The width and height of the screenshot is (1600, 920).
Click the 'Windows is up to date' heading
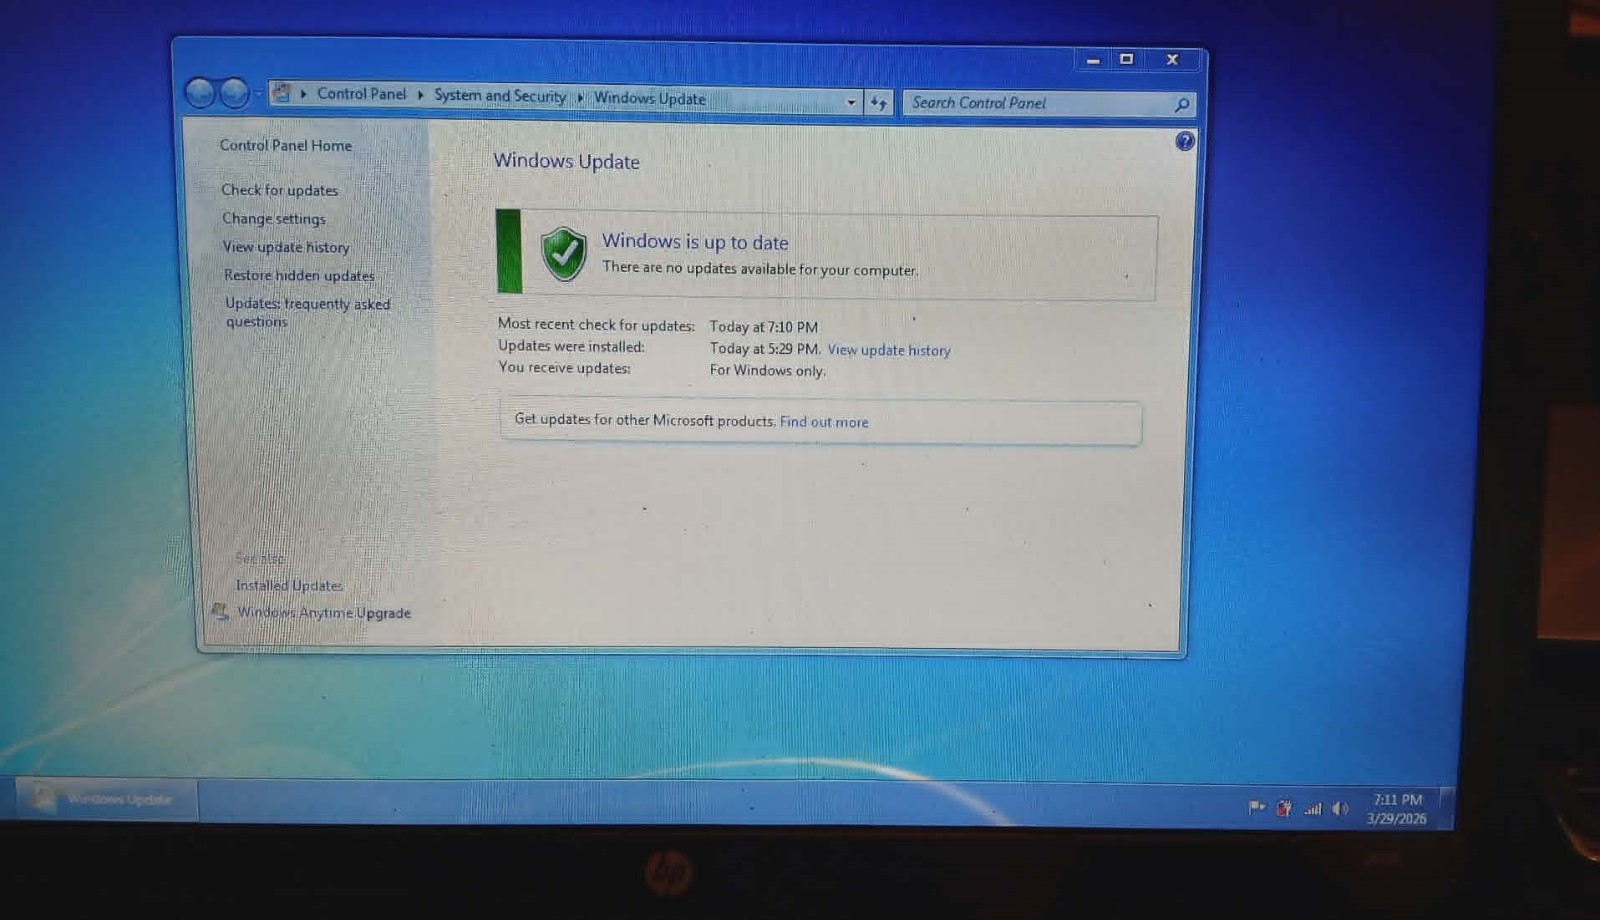(x=695, y=242)
